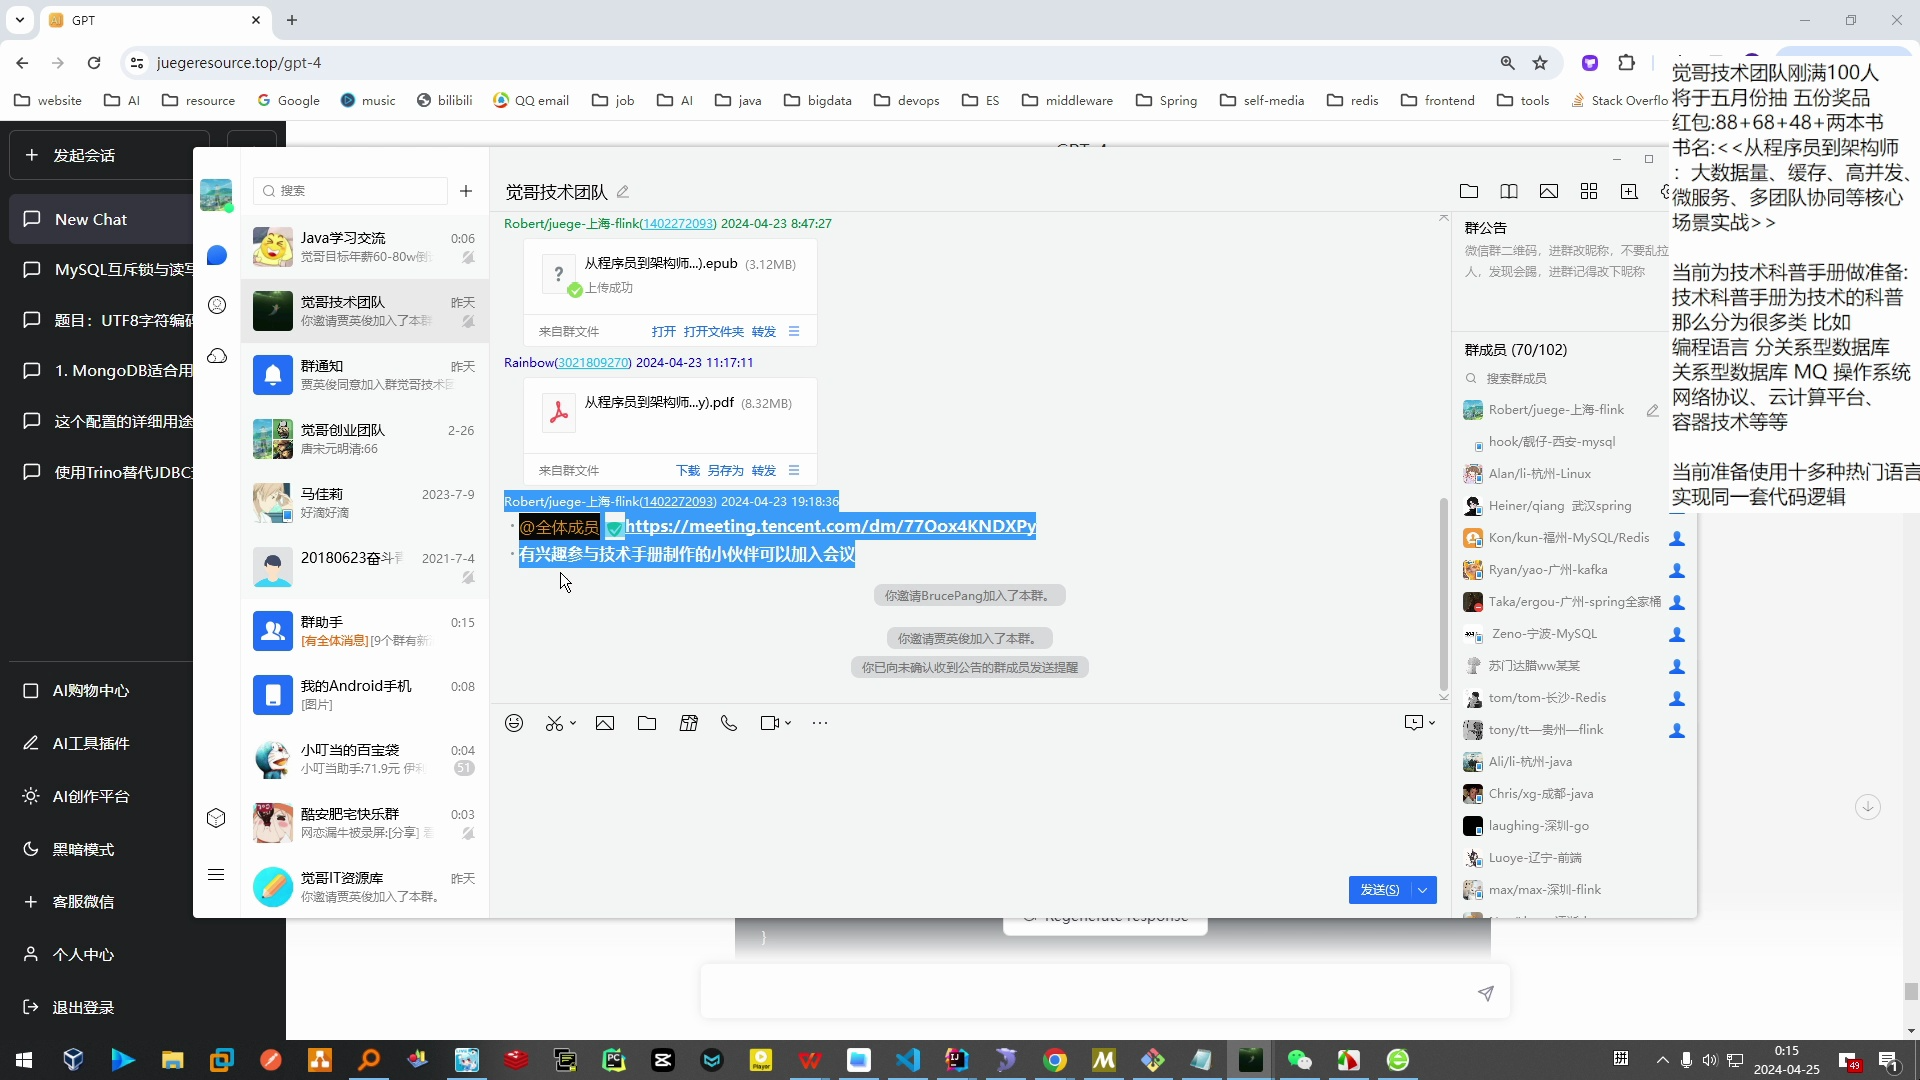
Task: Expand the message history dropdown arrow
Action: 1432,723
